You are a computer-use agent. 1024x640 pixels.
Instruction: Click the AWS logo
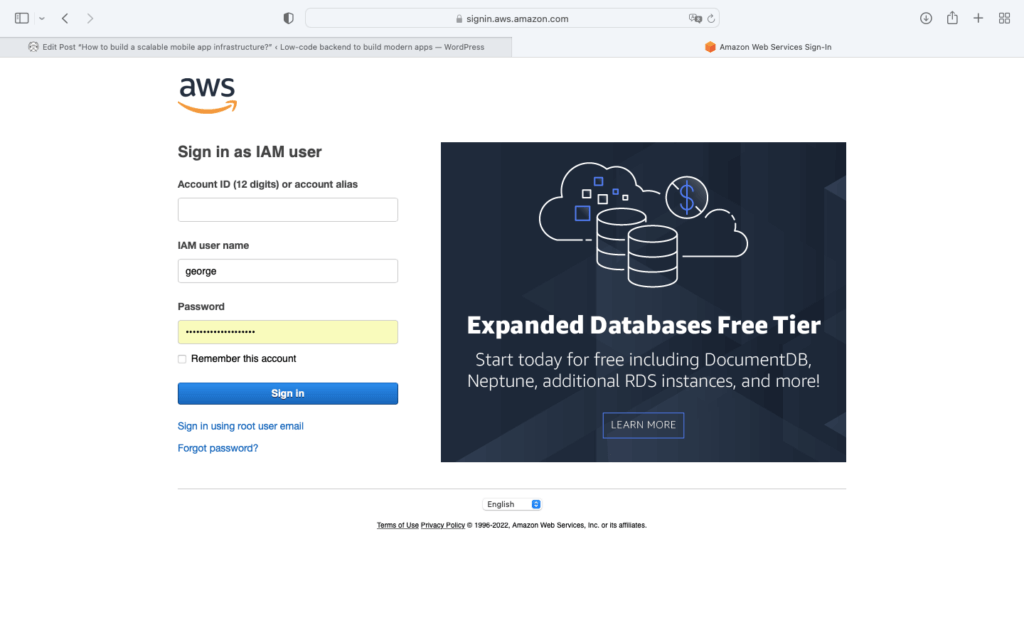(207, 95)
